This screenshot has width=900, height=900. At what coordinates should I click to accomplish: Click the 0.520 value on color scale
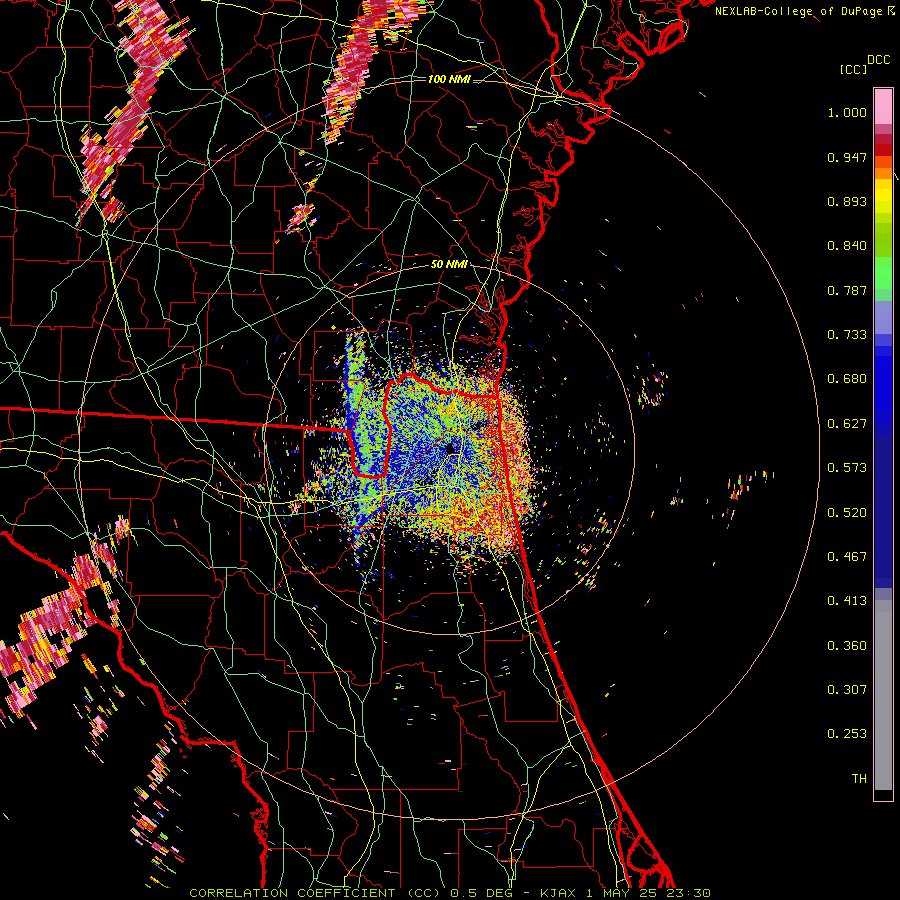click(847, 513)
